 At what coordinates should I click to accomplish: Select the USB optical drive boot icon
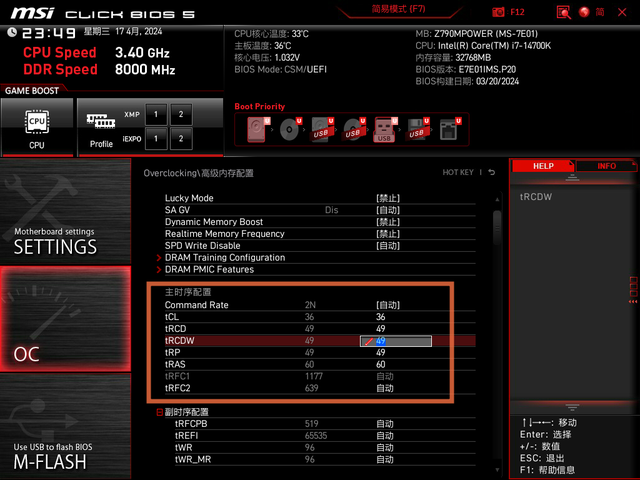(354, 129)
